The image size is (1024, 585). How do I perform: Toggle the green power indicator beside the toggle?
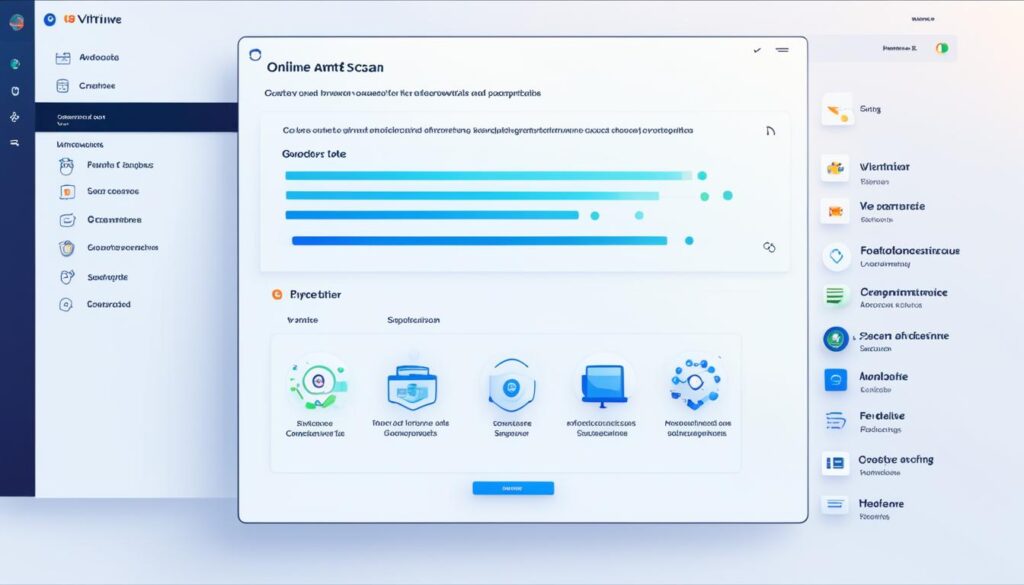coord(946,47)
